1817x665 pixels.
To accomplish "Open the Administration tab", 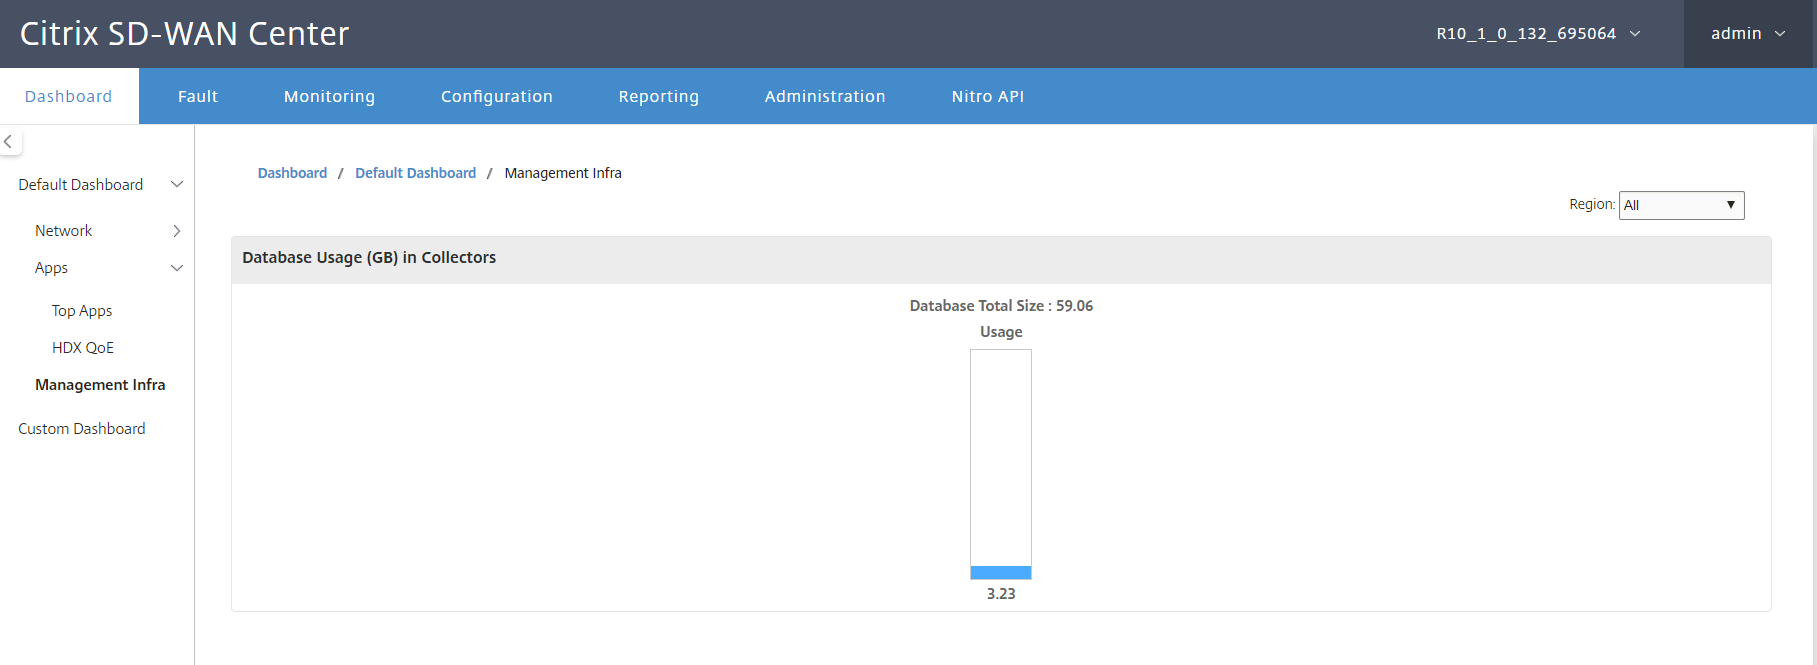I will [825, 96].
